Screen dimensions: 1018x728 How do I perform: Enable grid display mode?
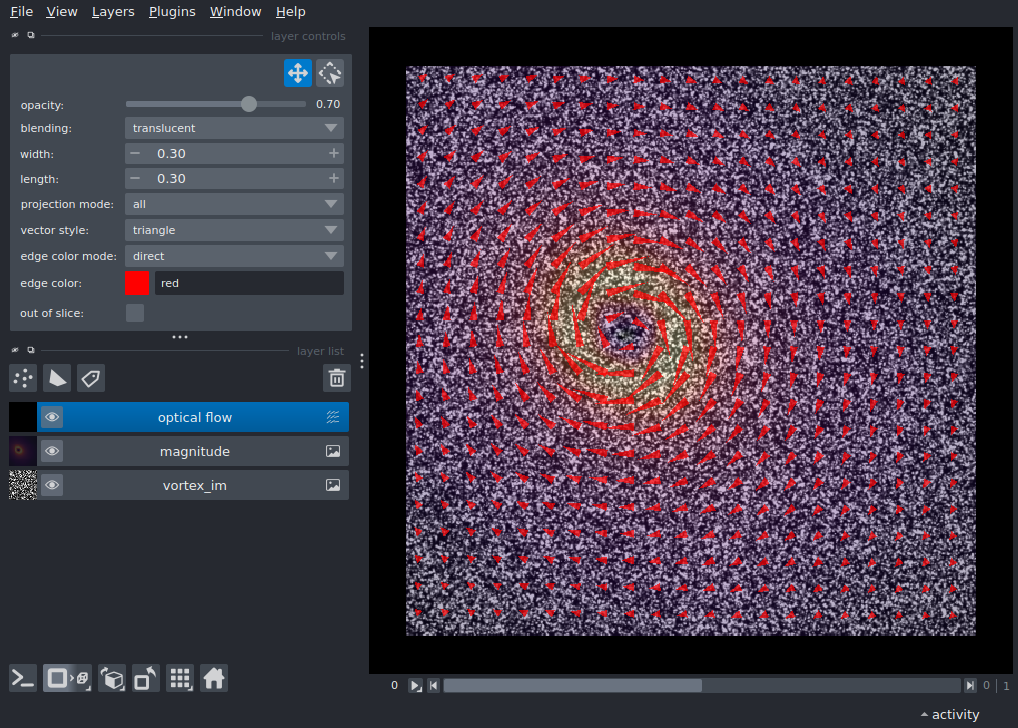point(180,678)
